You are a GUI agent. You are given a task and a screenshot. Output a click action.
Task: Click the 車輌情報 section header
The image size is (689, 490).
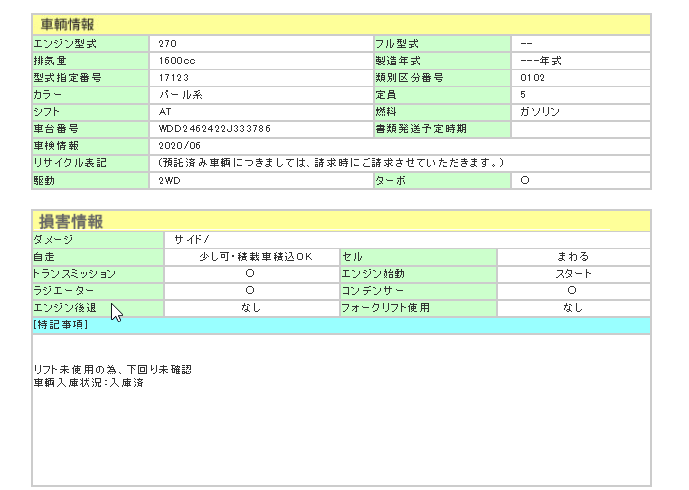click(x=69, y=25)
